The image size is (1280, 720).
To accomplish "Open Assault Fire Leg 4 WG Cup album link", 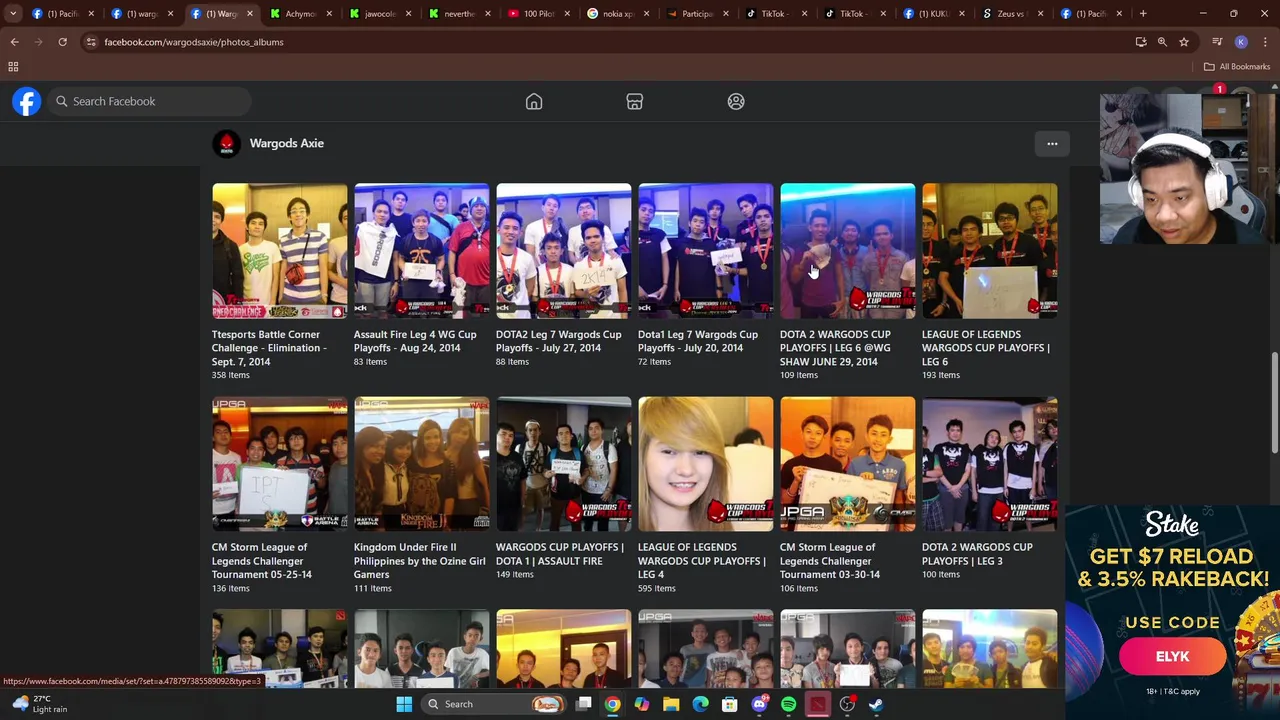I will (414, 341).
